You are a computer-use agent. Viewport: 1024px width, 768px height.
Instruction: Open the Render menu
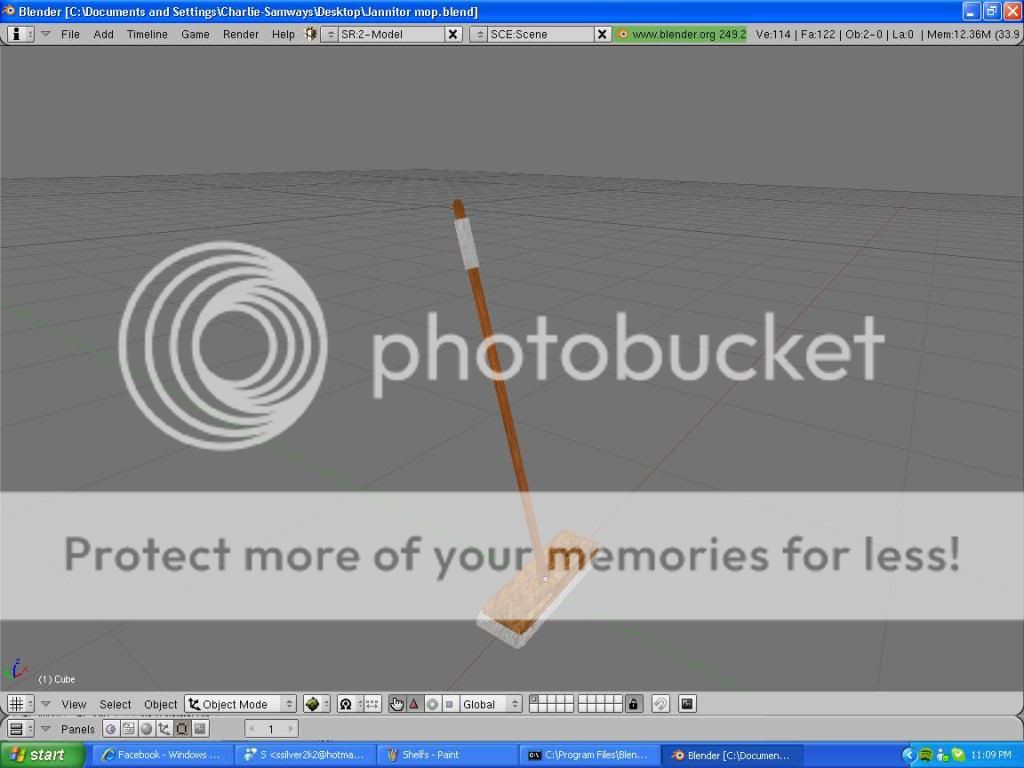click(x=240, y=34)
